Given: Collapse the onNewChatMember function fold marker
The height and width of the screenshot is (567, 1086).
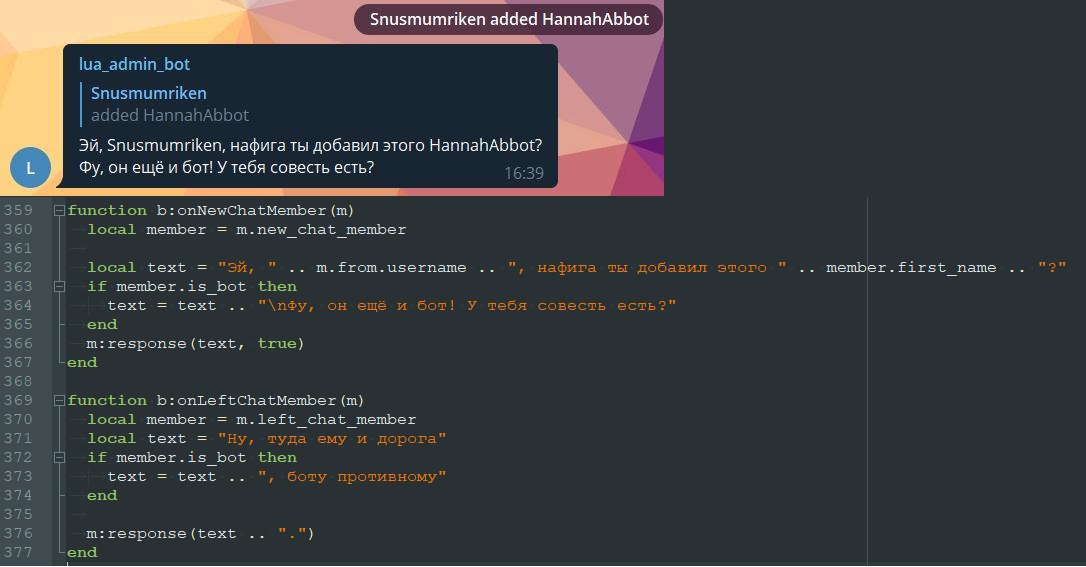Looking at the screenshot, I should [x=60, y=210].
